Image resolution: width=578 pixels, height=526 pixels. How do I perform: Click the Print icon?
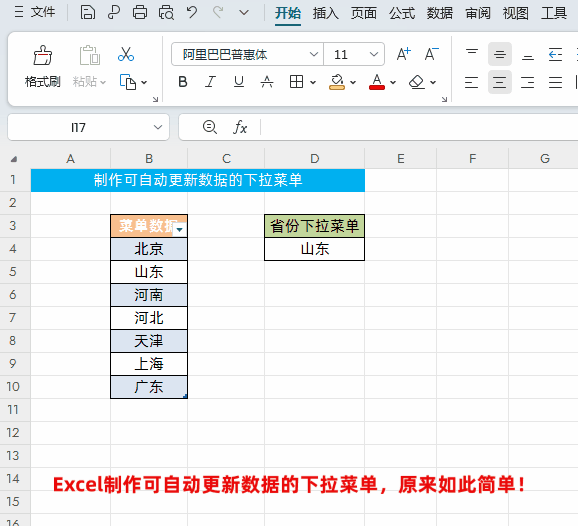coord(140,12)
